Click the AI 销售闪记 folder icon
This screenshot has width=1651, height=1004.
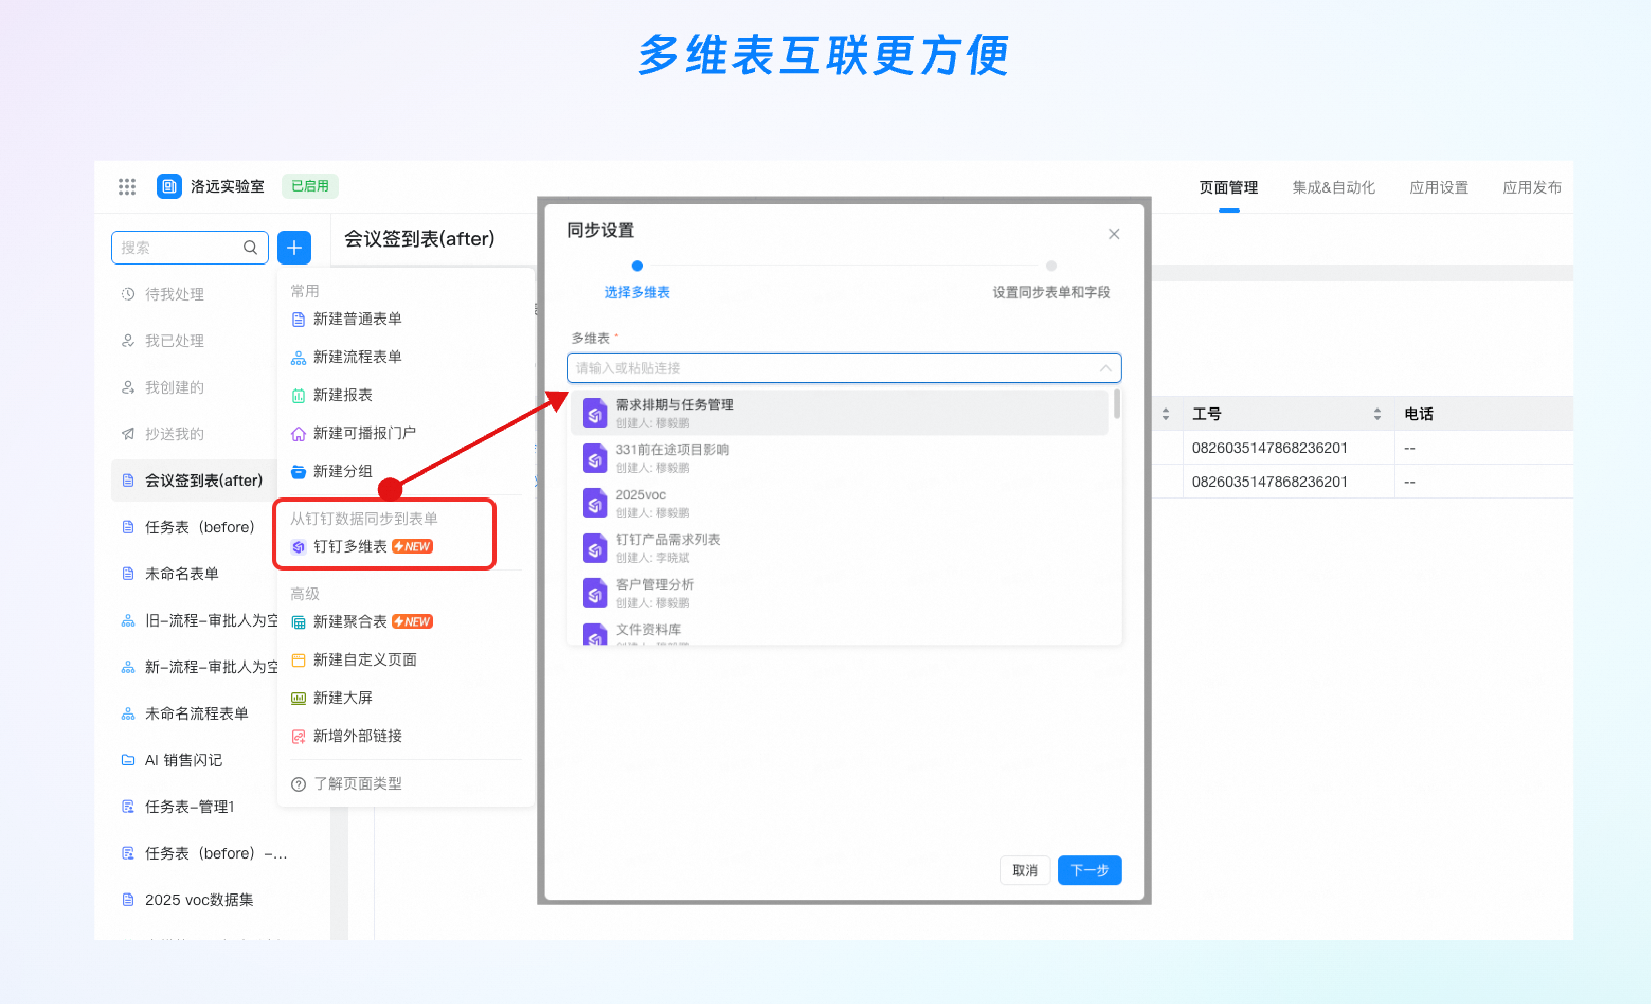tap(128, 760)
